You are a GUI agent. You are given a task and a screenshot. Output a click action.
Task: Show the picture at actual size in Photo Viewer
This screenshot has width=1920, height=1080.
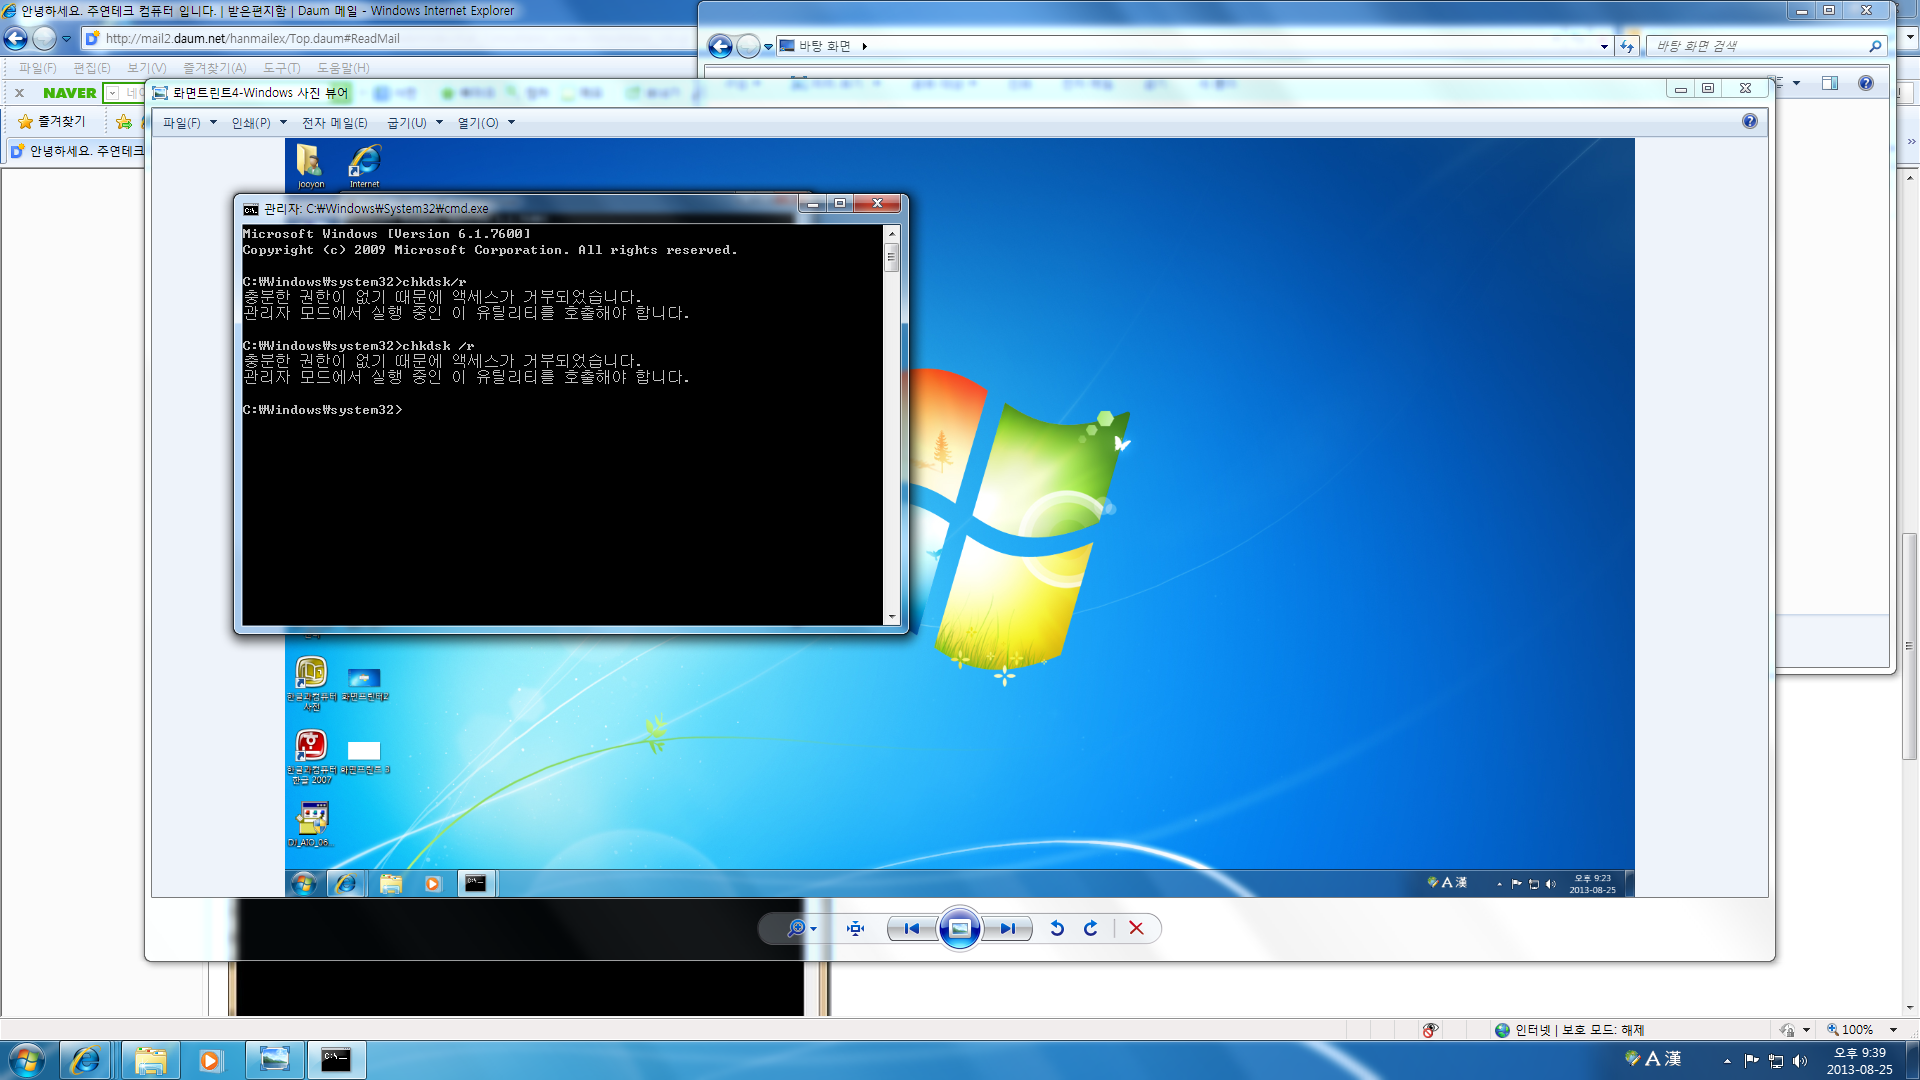pyautogui.click(x=856, y=928)
